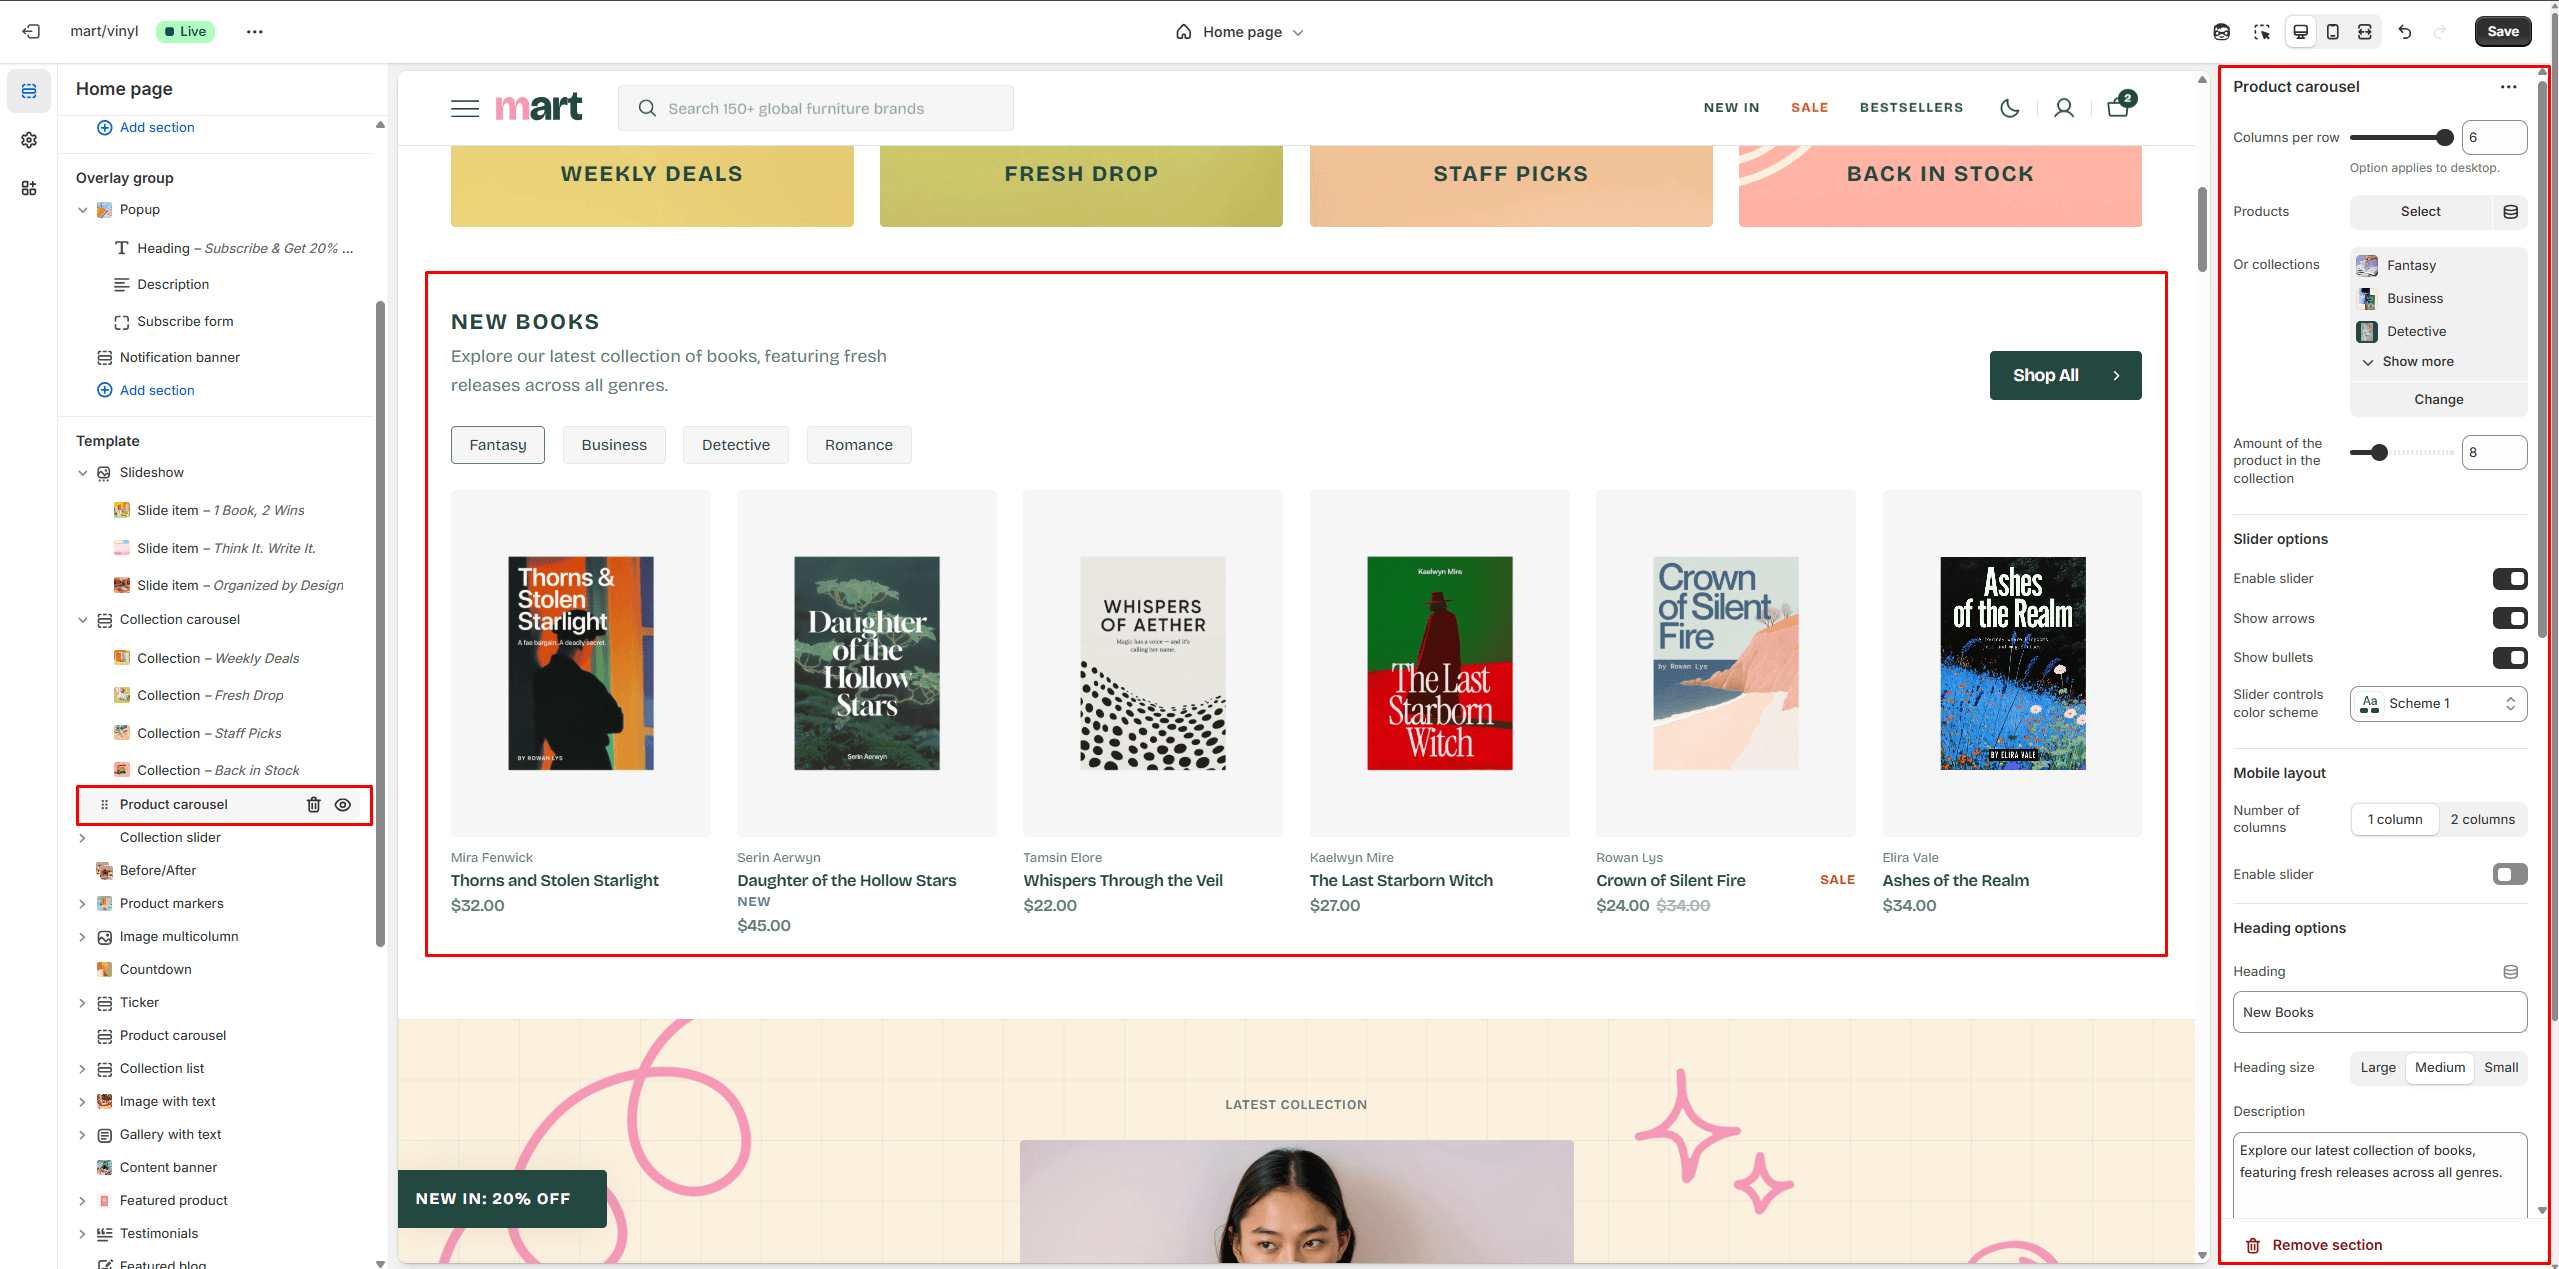This screenshot has height=1269, width=2559.
Task: Disable the Show arrows toggle
Action: 2508,618
